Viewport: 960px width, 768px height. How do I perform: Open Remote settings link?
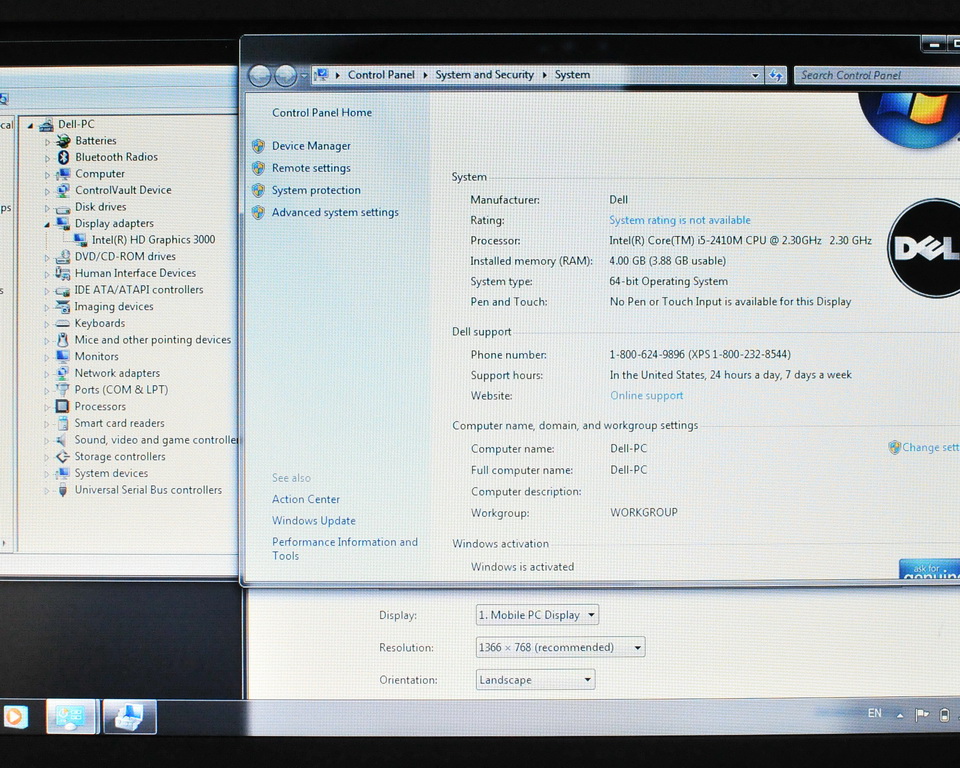(311, 168)
